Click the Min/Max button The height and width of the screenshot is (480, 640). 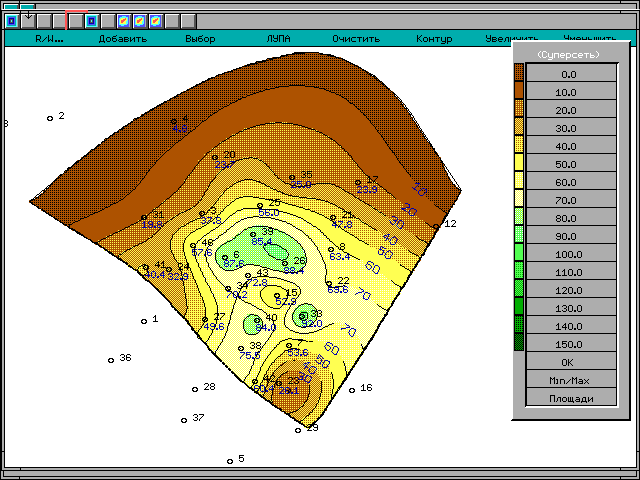tap(568, 380)
